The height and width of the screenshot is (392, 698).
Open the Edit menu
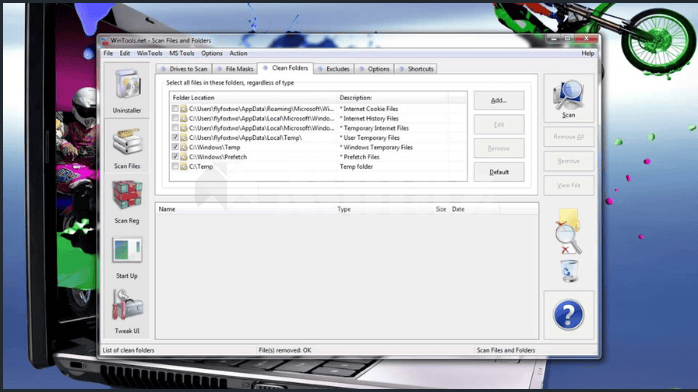click(x=125, y=53)
